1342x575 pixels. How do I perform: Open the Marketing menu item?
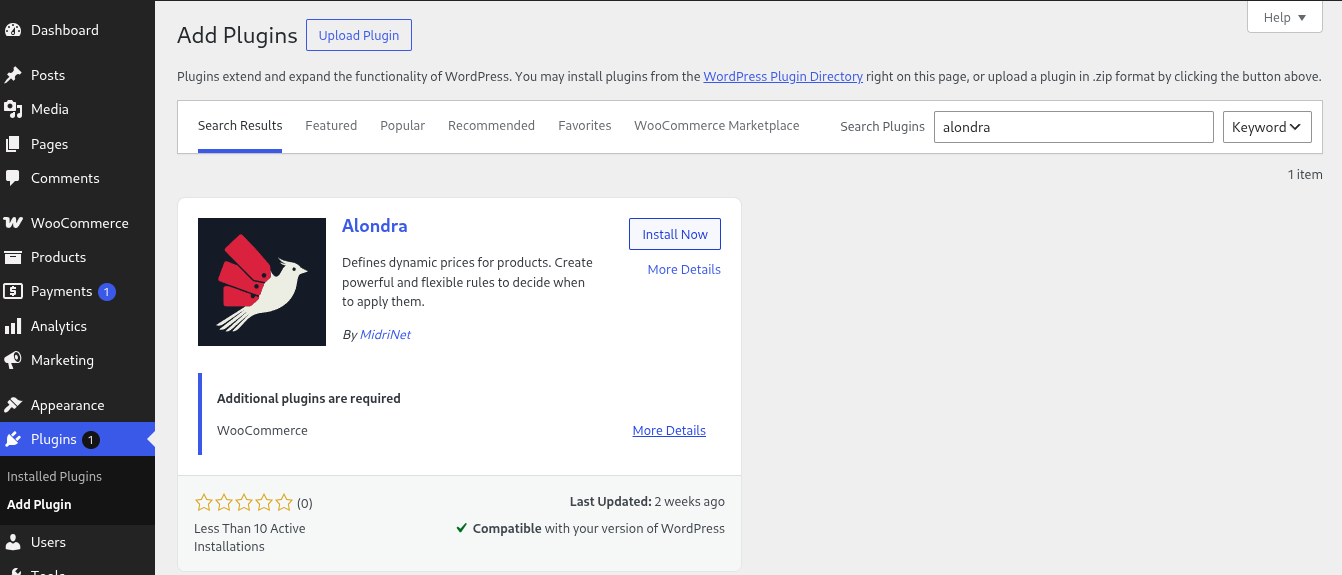77,360
